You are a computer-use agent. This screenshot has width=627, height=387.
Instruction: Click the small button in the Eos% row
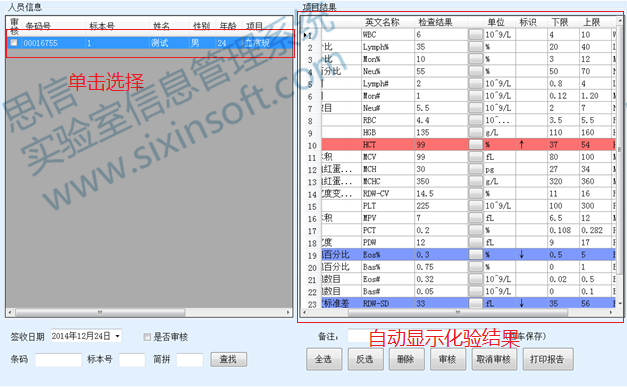(475, 254)
